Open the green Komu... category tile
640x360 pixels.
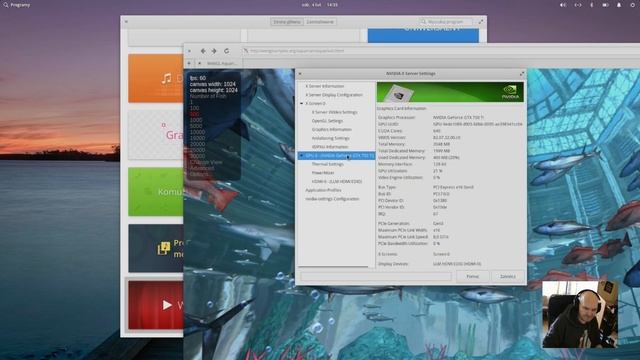click(156, 191)
